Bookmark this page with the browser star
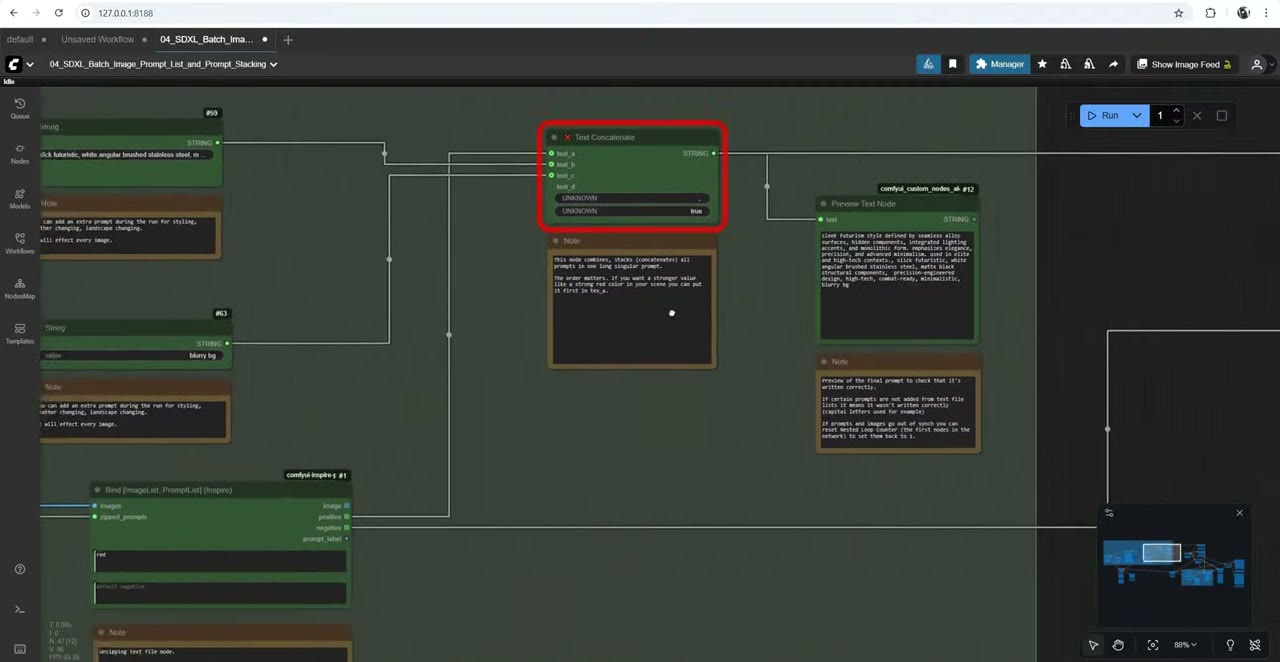The height and width of the screenshot is (662, 1280). [x=1179, y=13]
